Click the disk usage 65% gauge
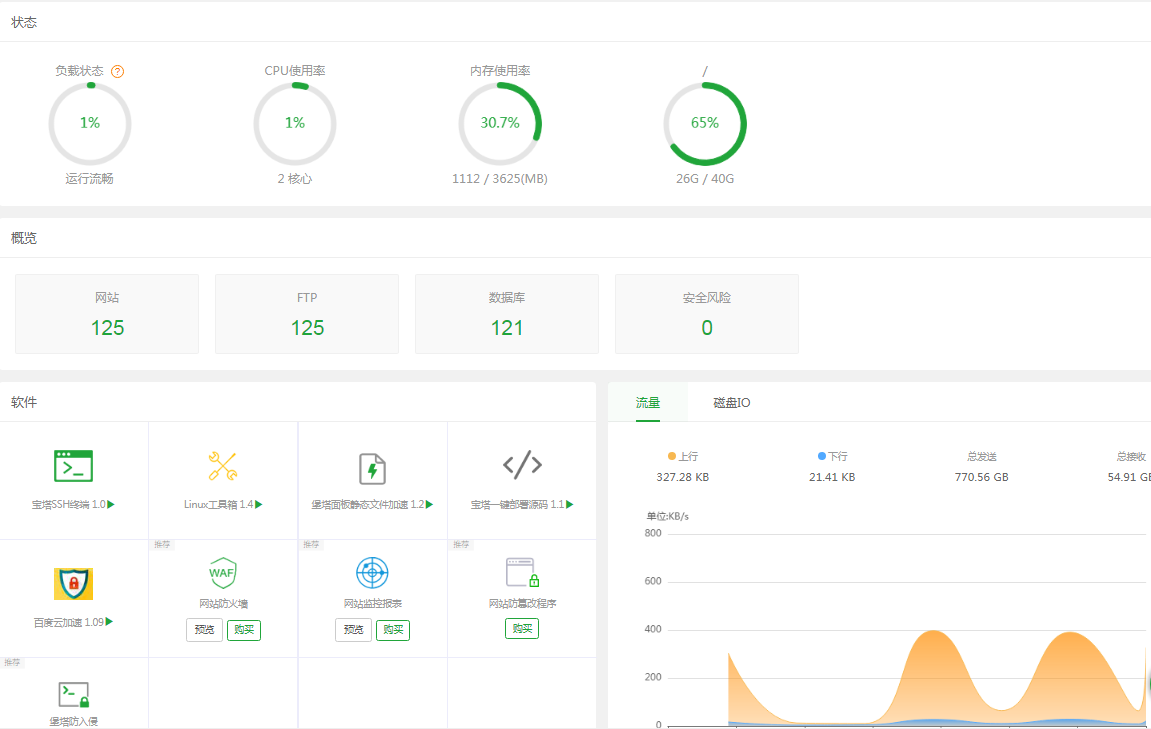 coord(705,123)
